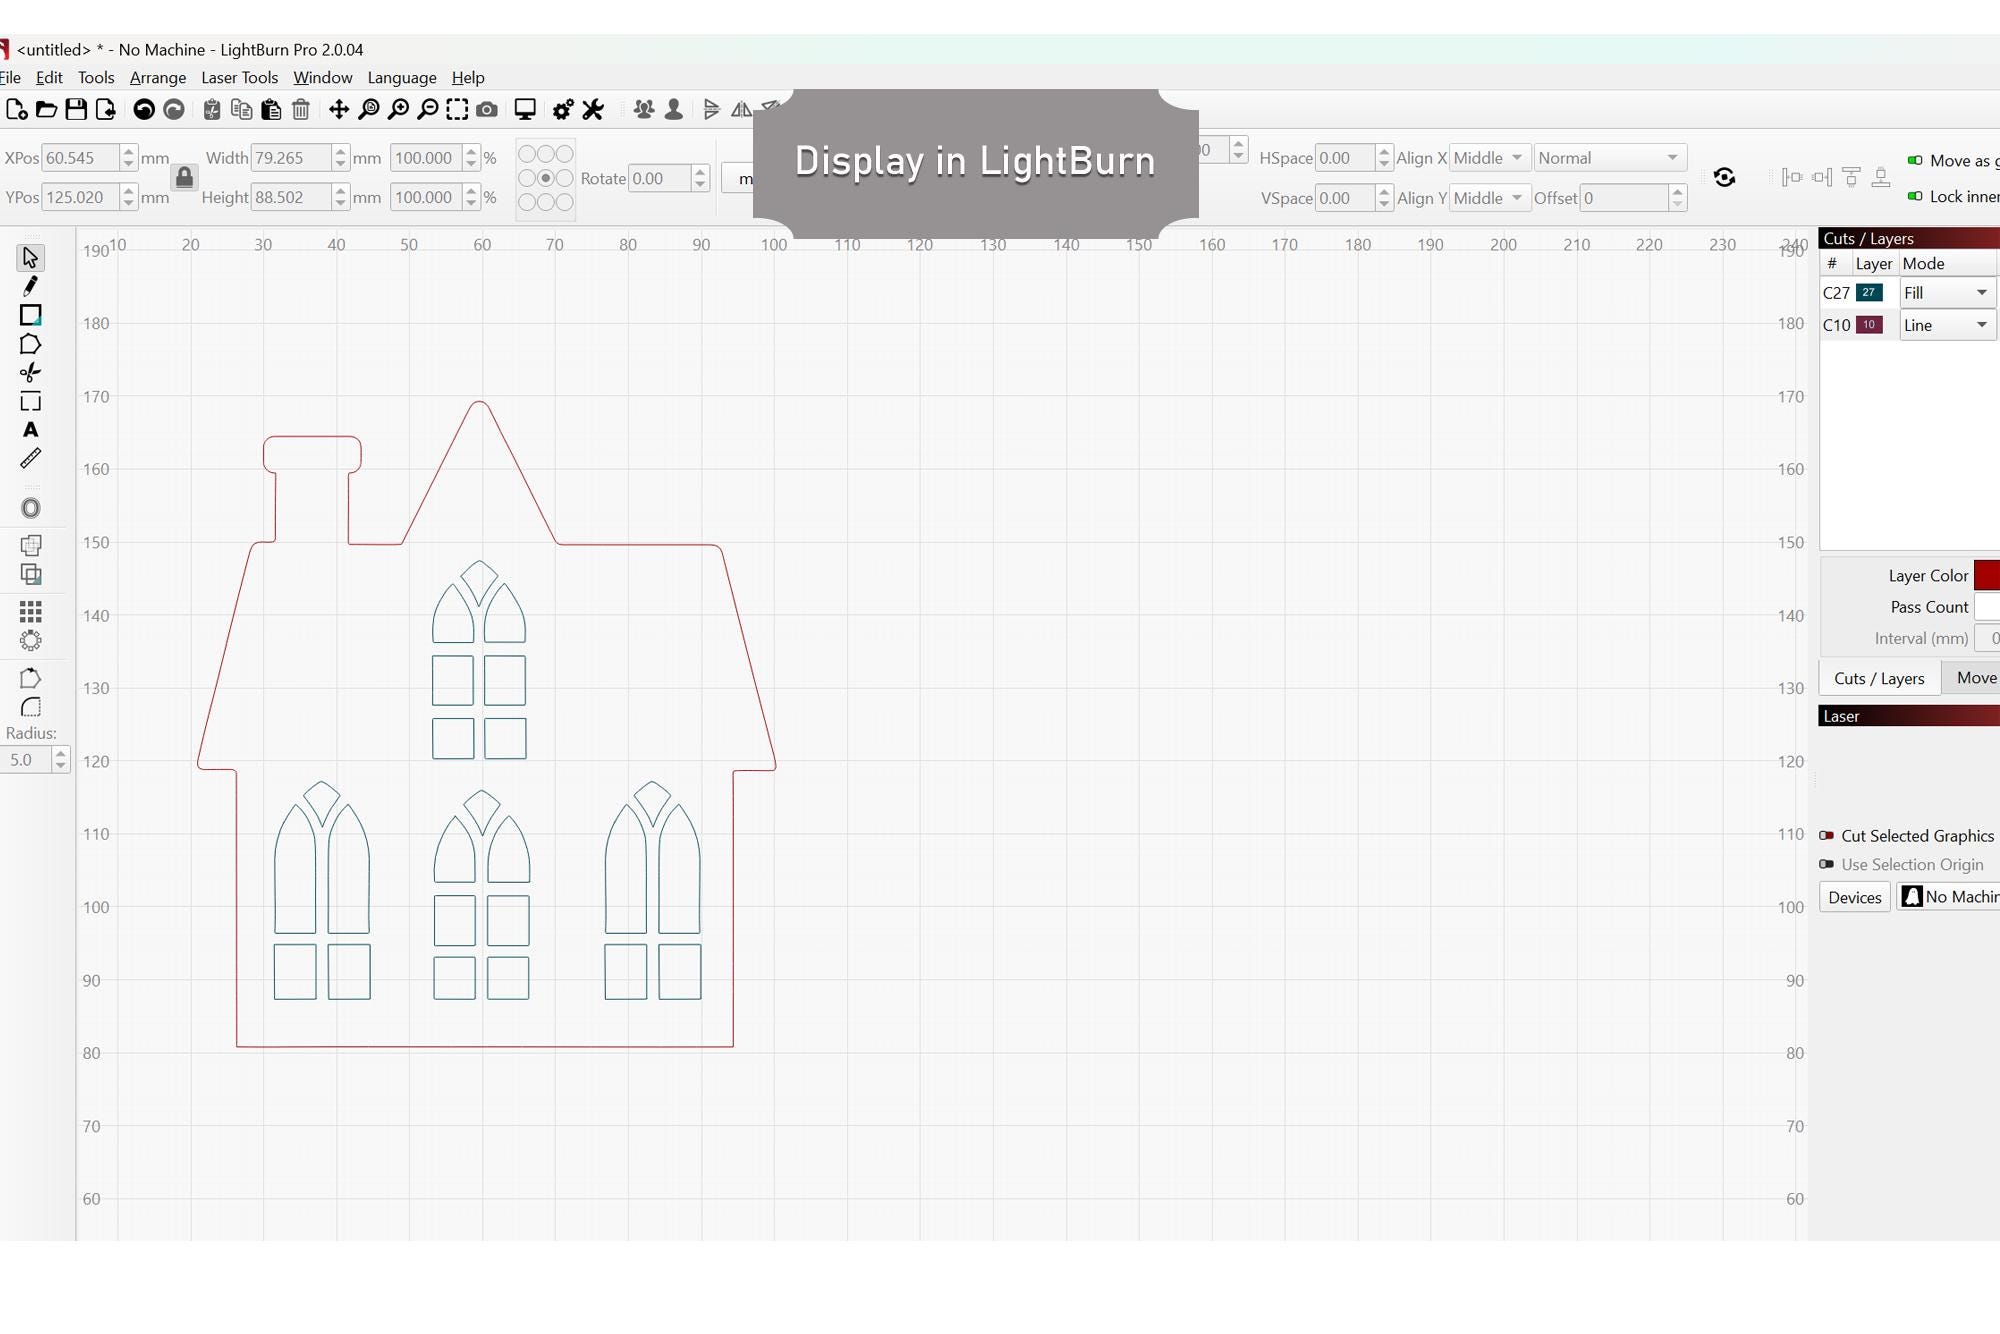Toggle Move as group switch
2000x1334 pixels.
click(x=1915, y=161)
